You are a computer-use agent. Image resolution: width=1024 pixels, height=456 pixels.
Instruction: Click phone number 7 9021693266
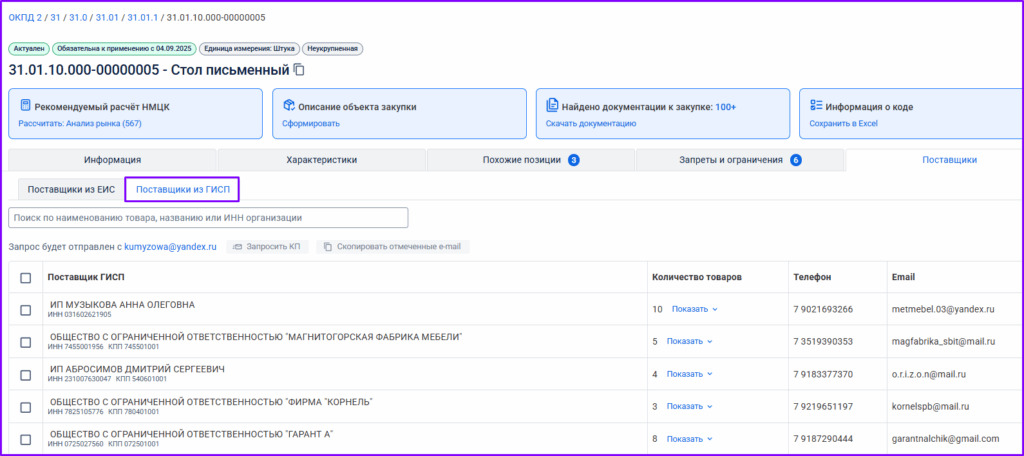pos(824,309)
